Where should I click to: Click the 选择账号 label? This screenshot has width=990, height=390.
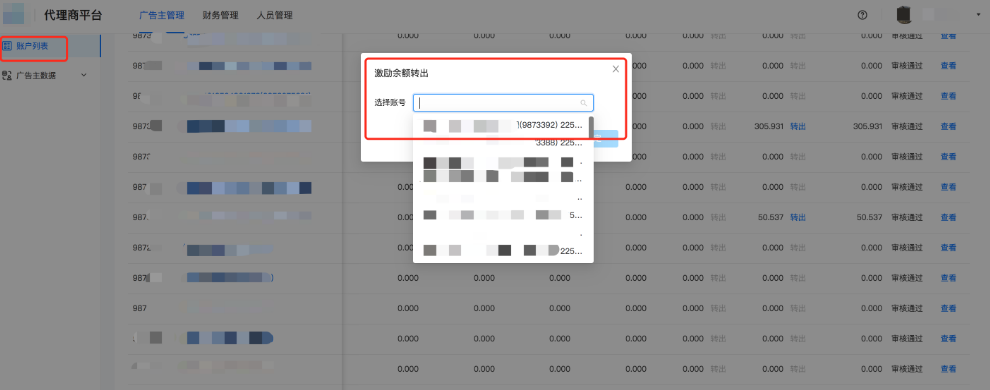(390, 102)
